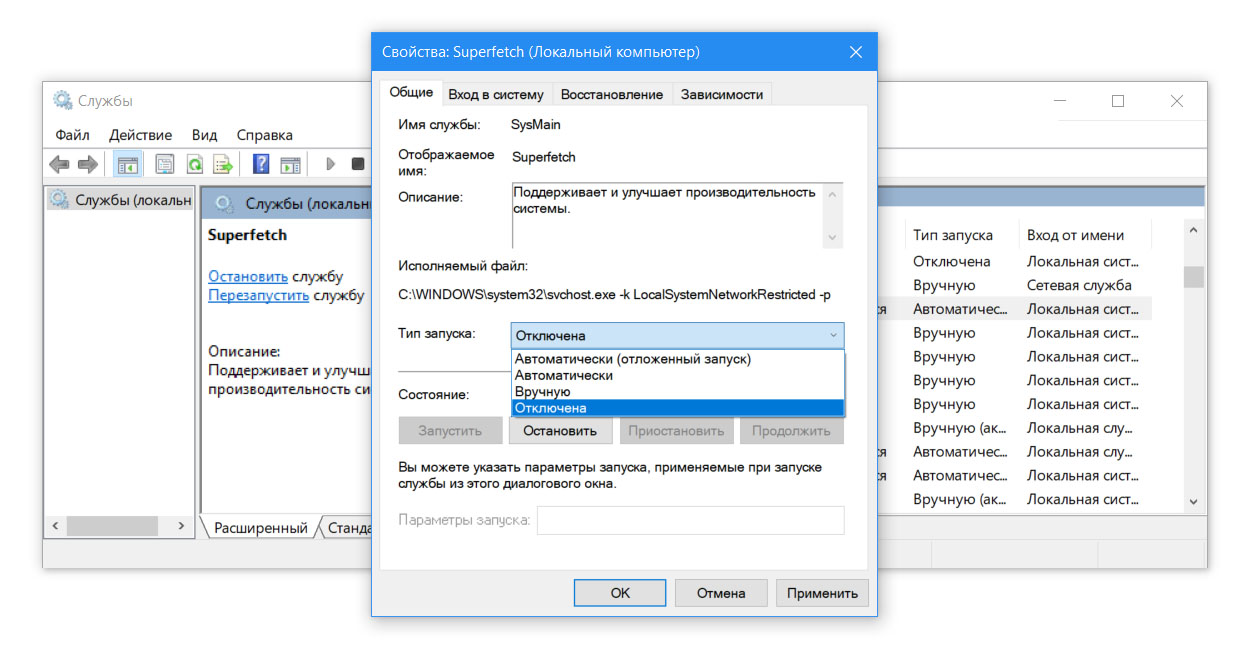Image resolution: width=1257 pixels, height=661 pixels.
Task: Select the highlighted Автоматичес… row cell
Action: point(960,309)
